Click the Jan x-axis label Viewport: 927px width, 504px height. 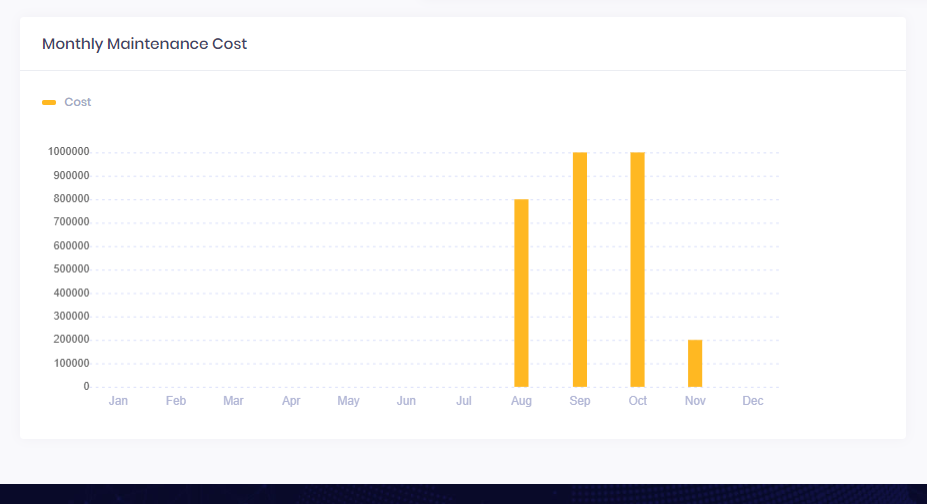(x=118, y=401)
